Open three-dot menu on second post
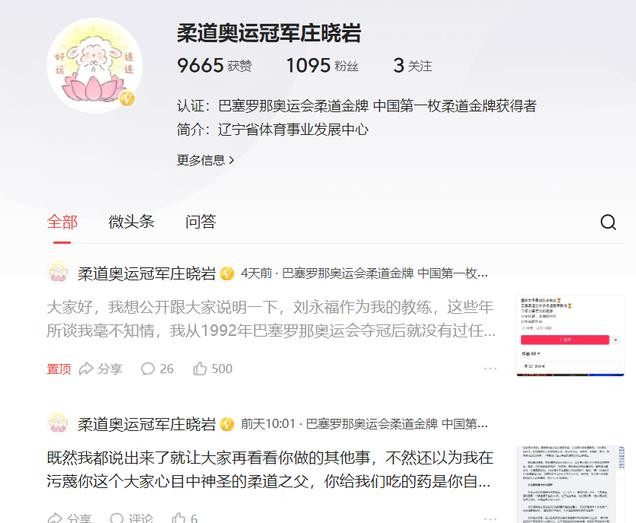 pyautogui.click(x=490, y=519)
